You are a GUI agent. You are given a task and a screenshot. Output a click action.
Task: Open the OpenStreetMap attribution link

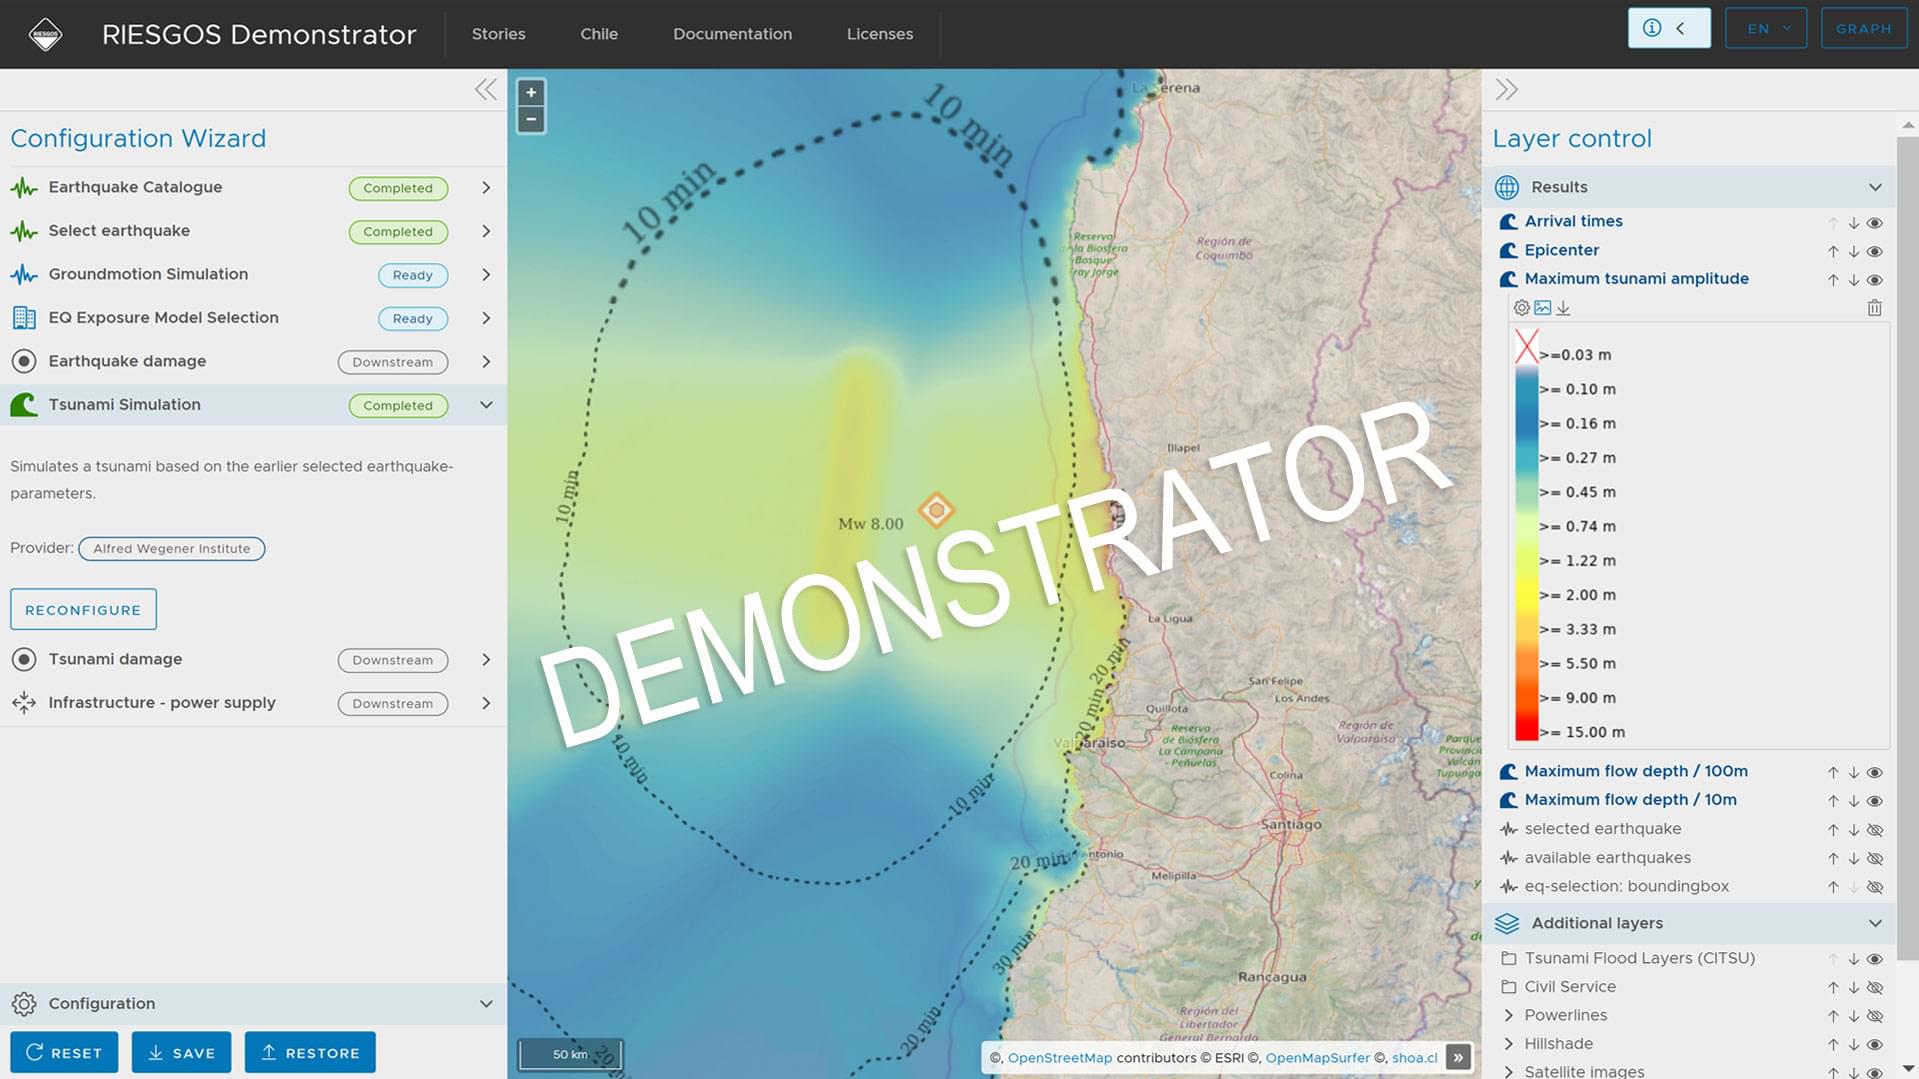point(1059,1058)
